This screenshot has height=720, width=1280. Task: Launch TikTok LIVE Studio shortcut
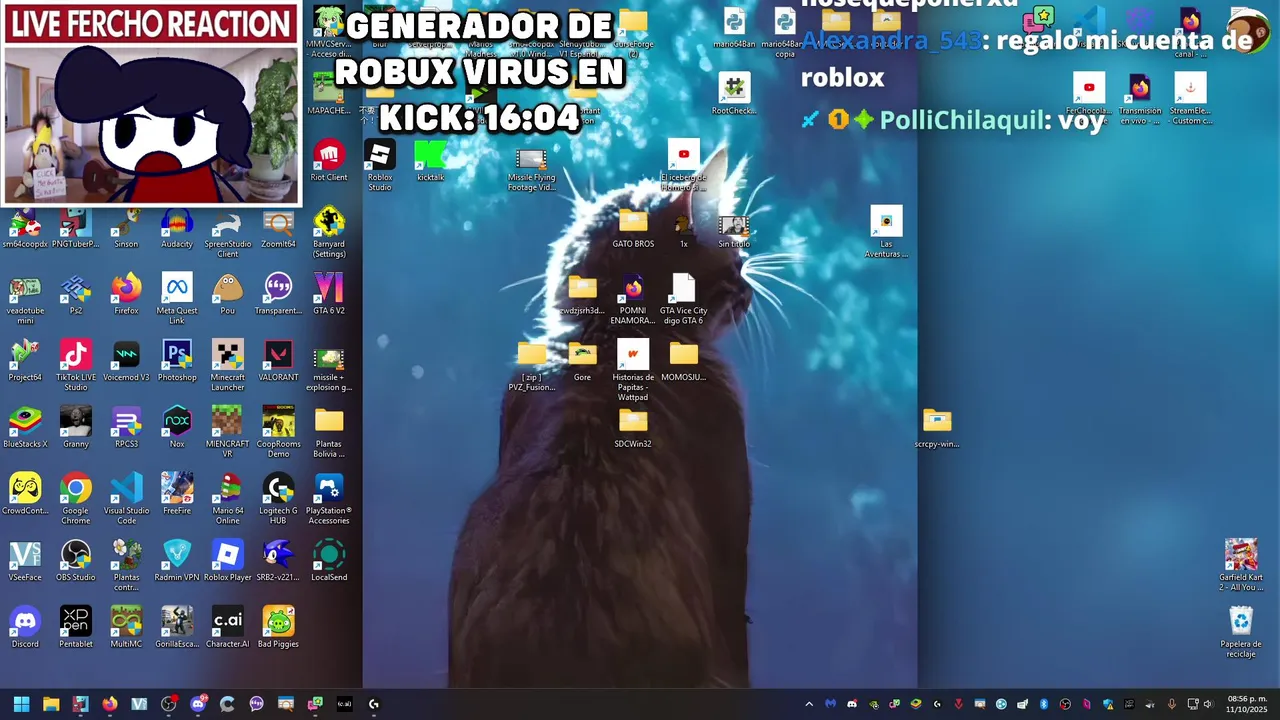pyautogui.click(x=75, y=366)
